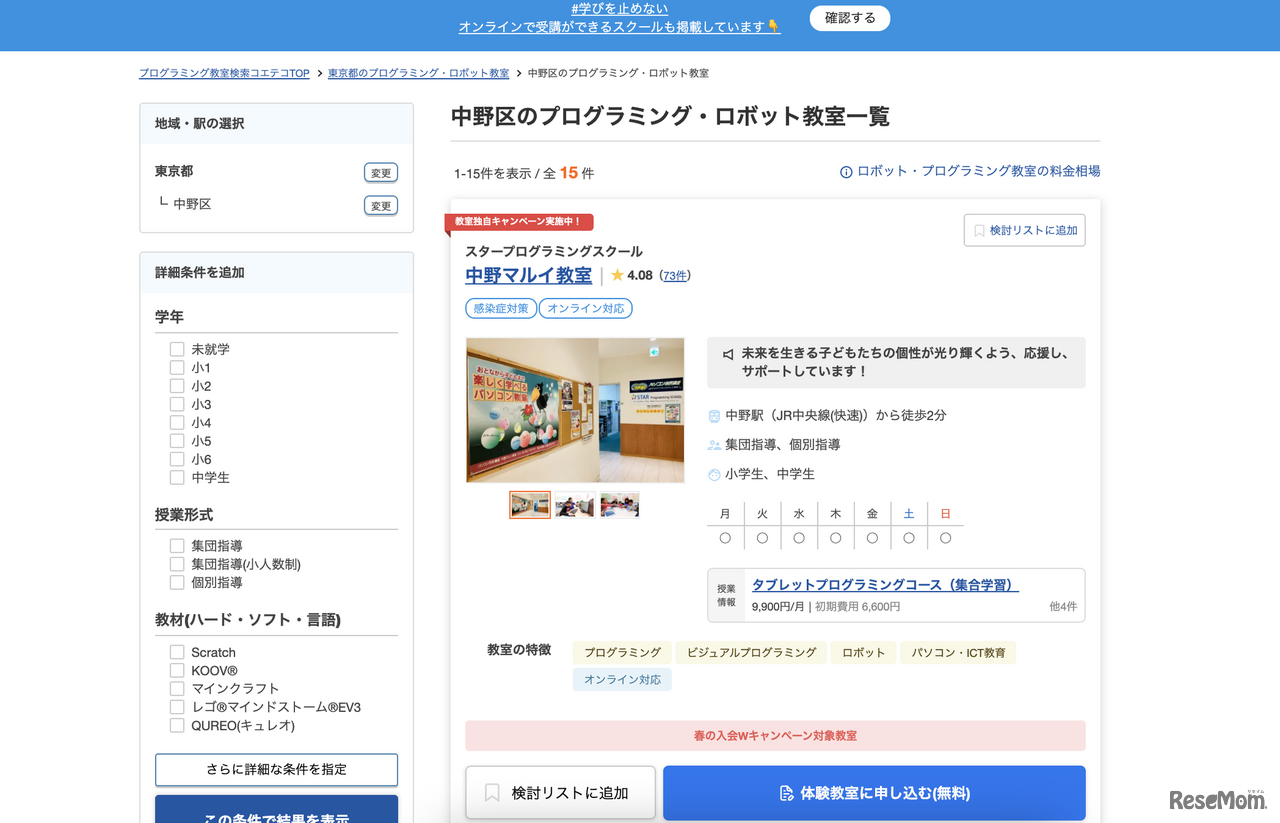The height and width of the screenshot is (823, 1280).
Task: Click the megaphone icon in message box
Action: coord(728,354)
